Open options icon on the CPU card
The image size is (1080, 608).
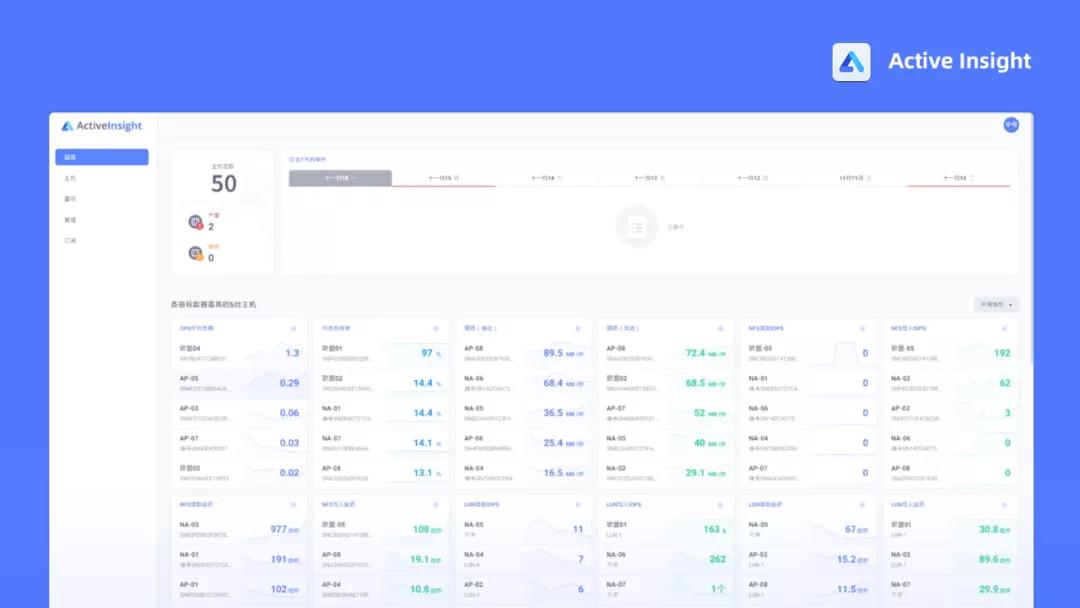point(293,328)
